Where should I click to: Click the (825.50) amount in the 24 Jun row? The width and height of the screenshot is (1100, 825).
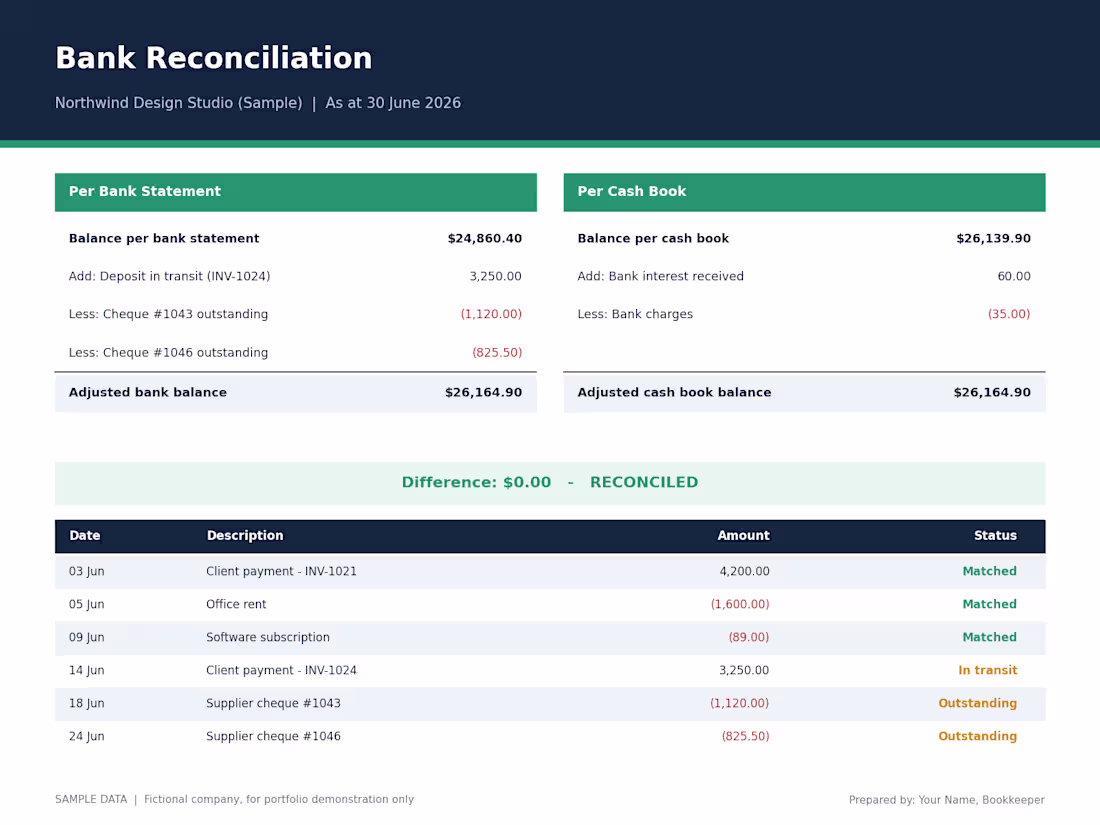pyautogui.click(x=745, y=737)
